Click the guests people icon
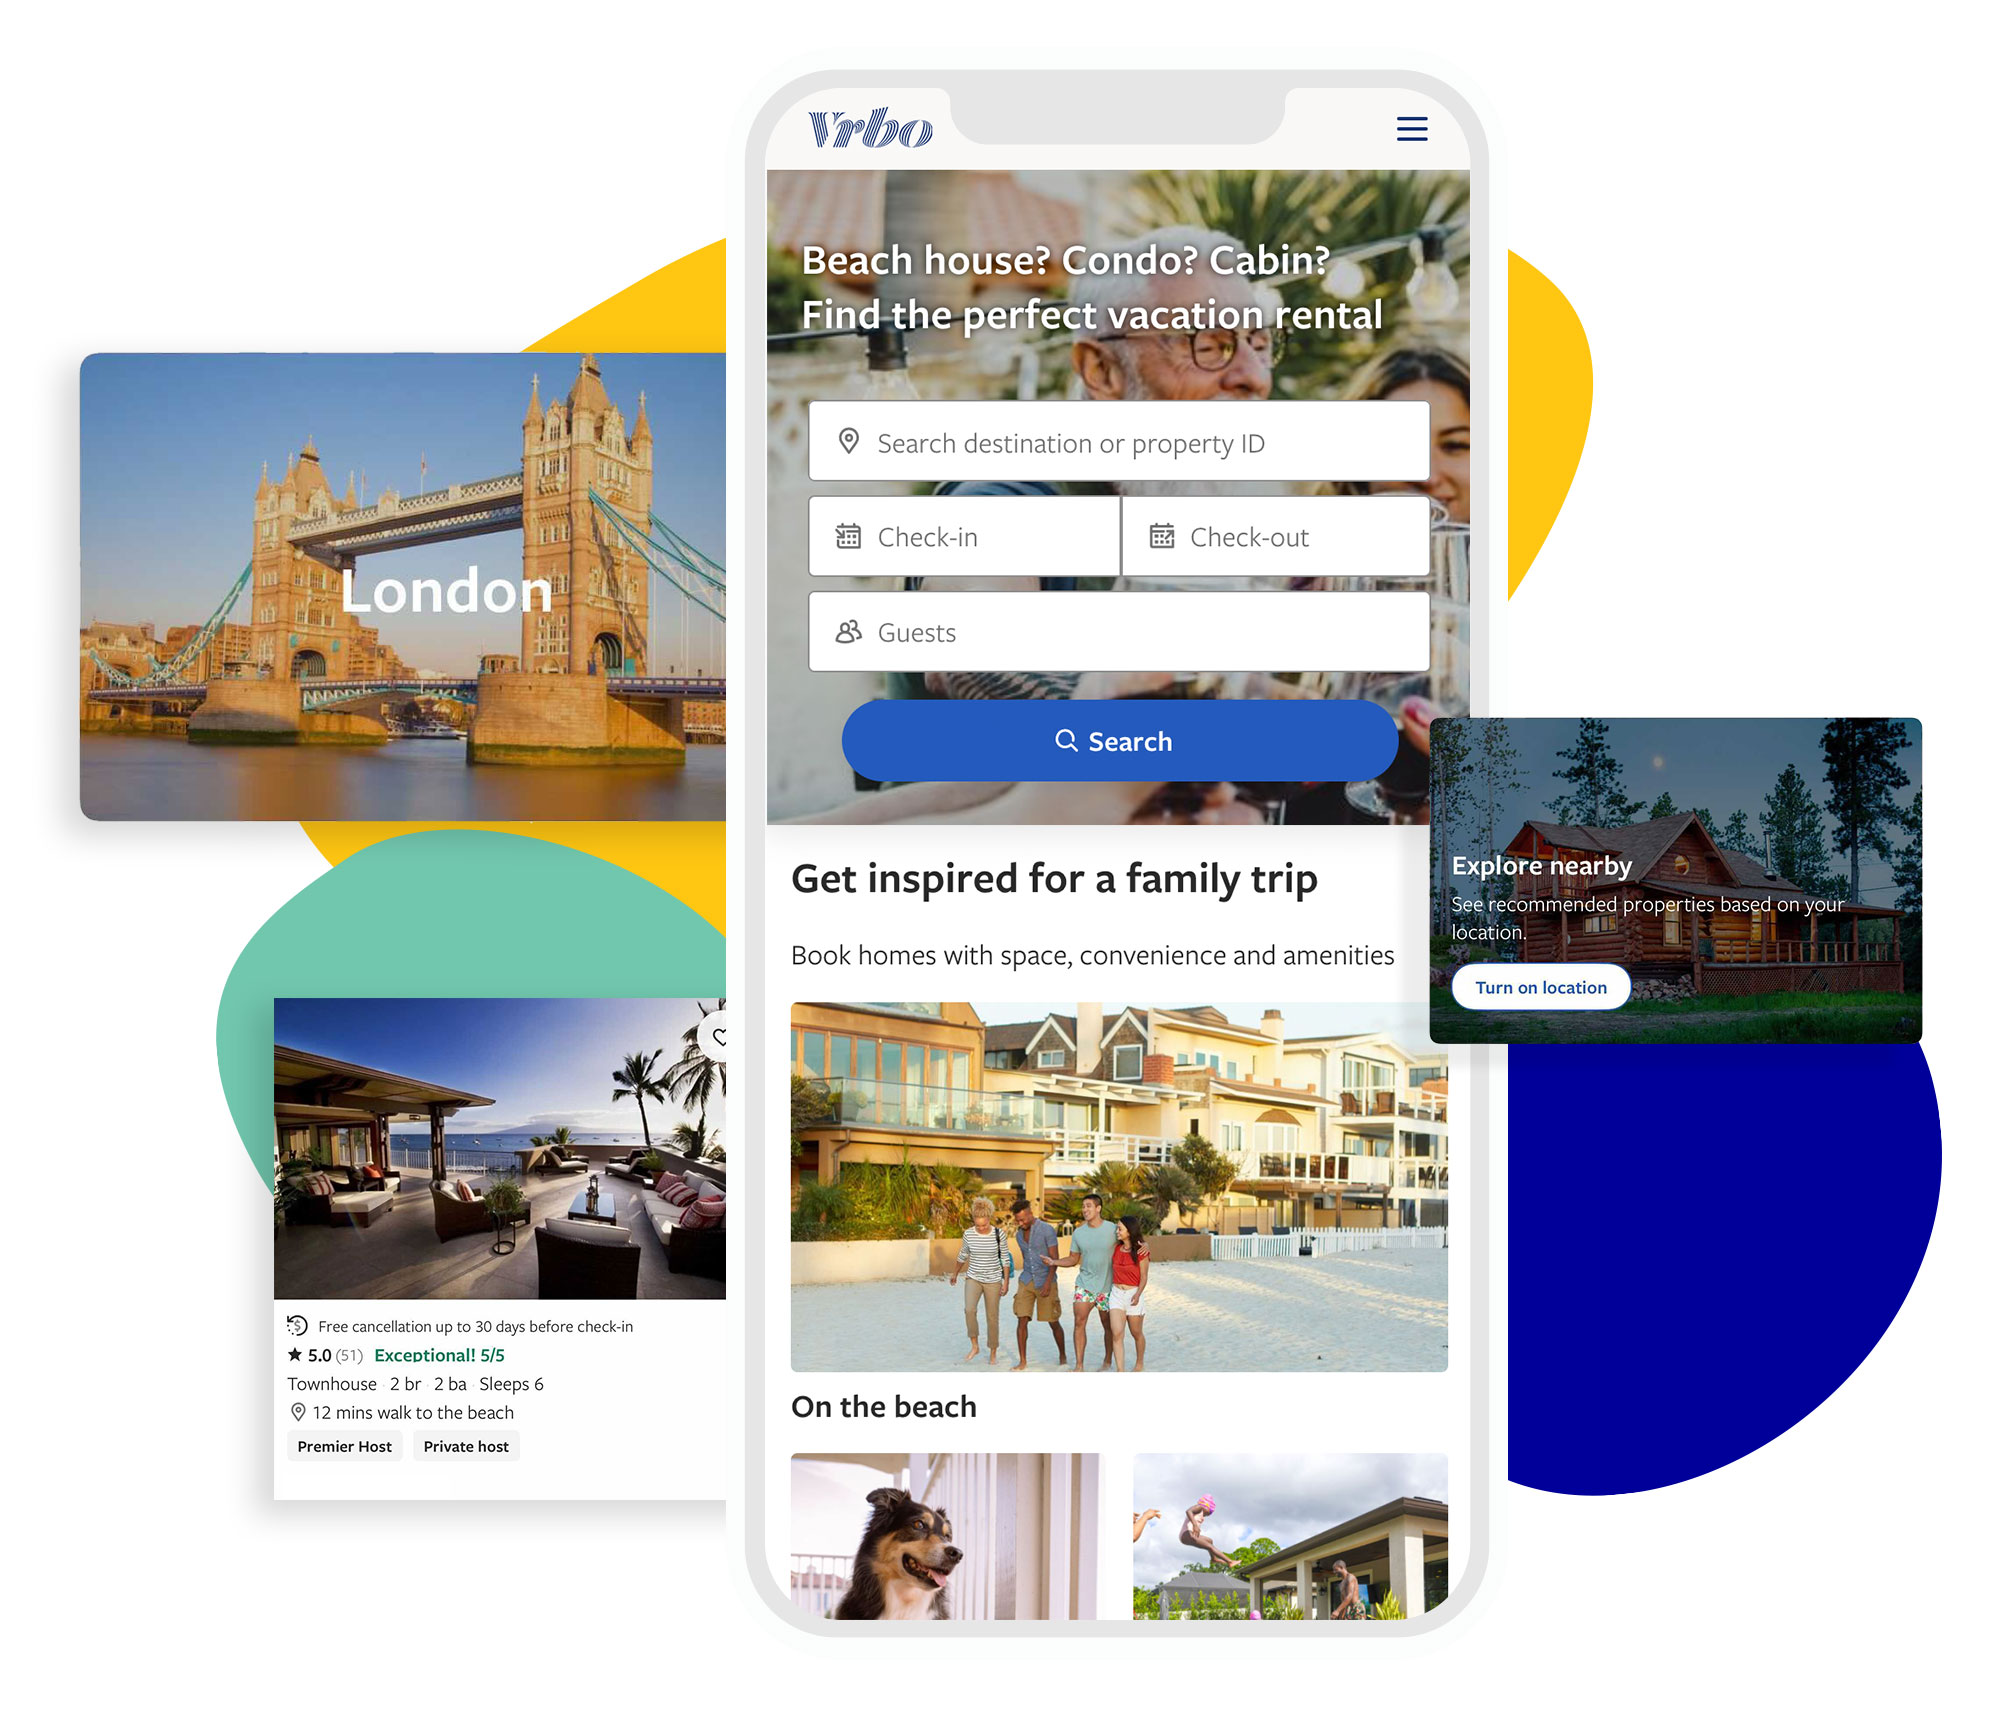This screenshot has height=1709, width=2000. [847, 631]
